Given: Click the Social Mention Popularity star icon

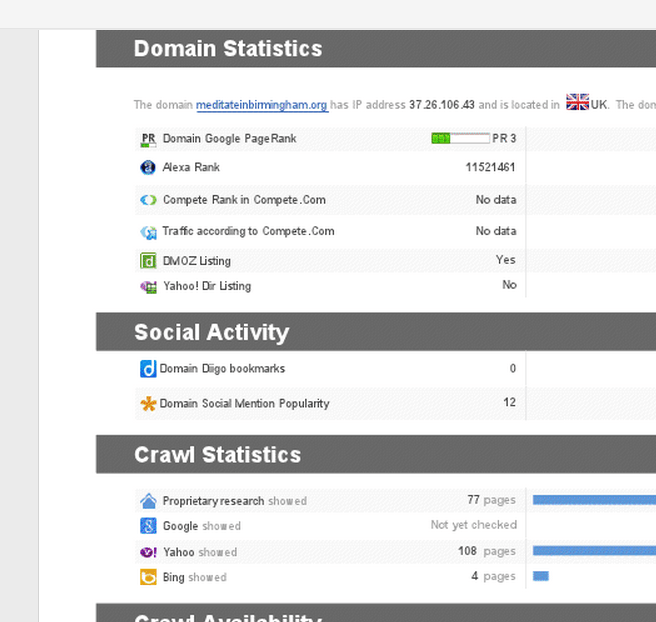Looking at the screenshot, I should 148,404.
